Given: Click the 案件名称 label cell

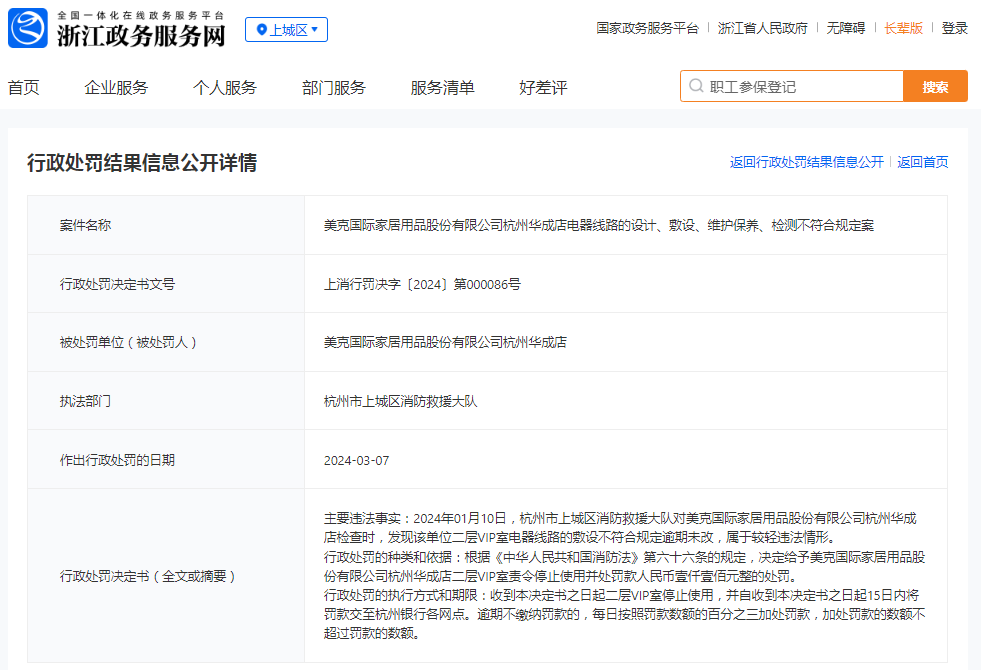Looking at the screenshot, I should pyautogui.click(x=166, y=225).
